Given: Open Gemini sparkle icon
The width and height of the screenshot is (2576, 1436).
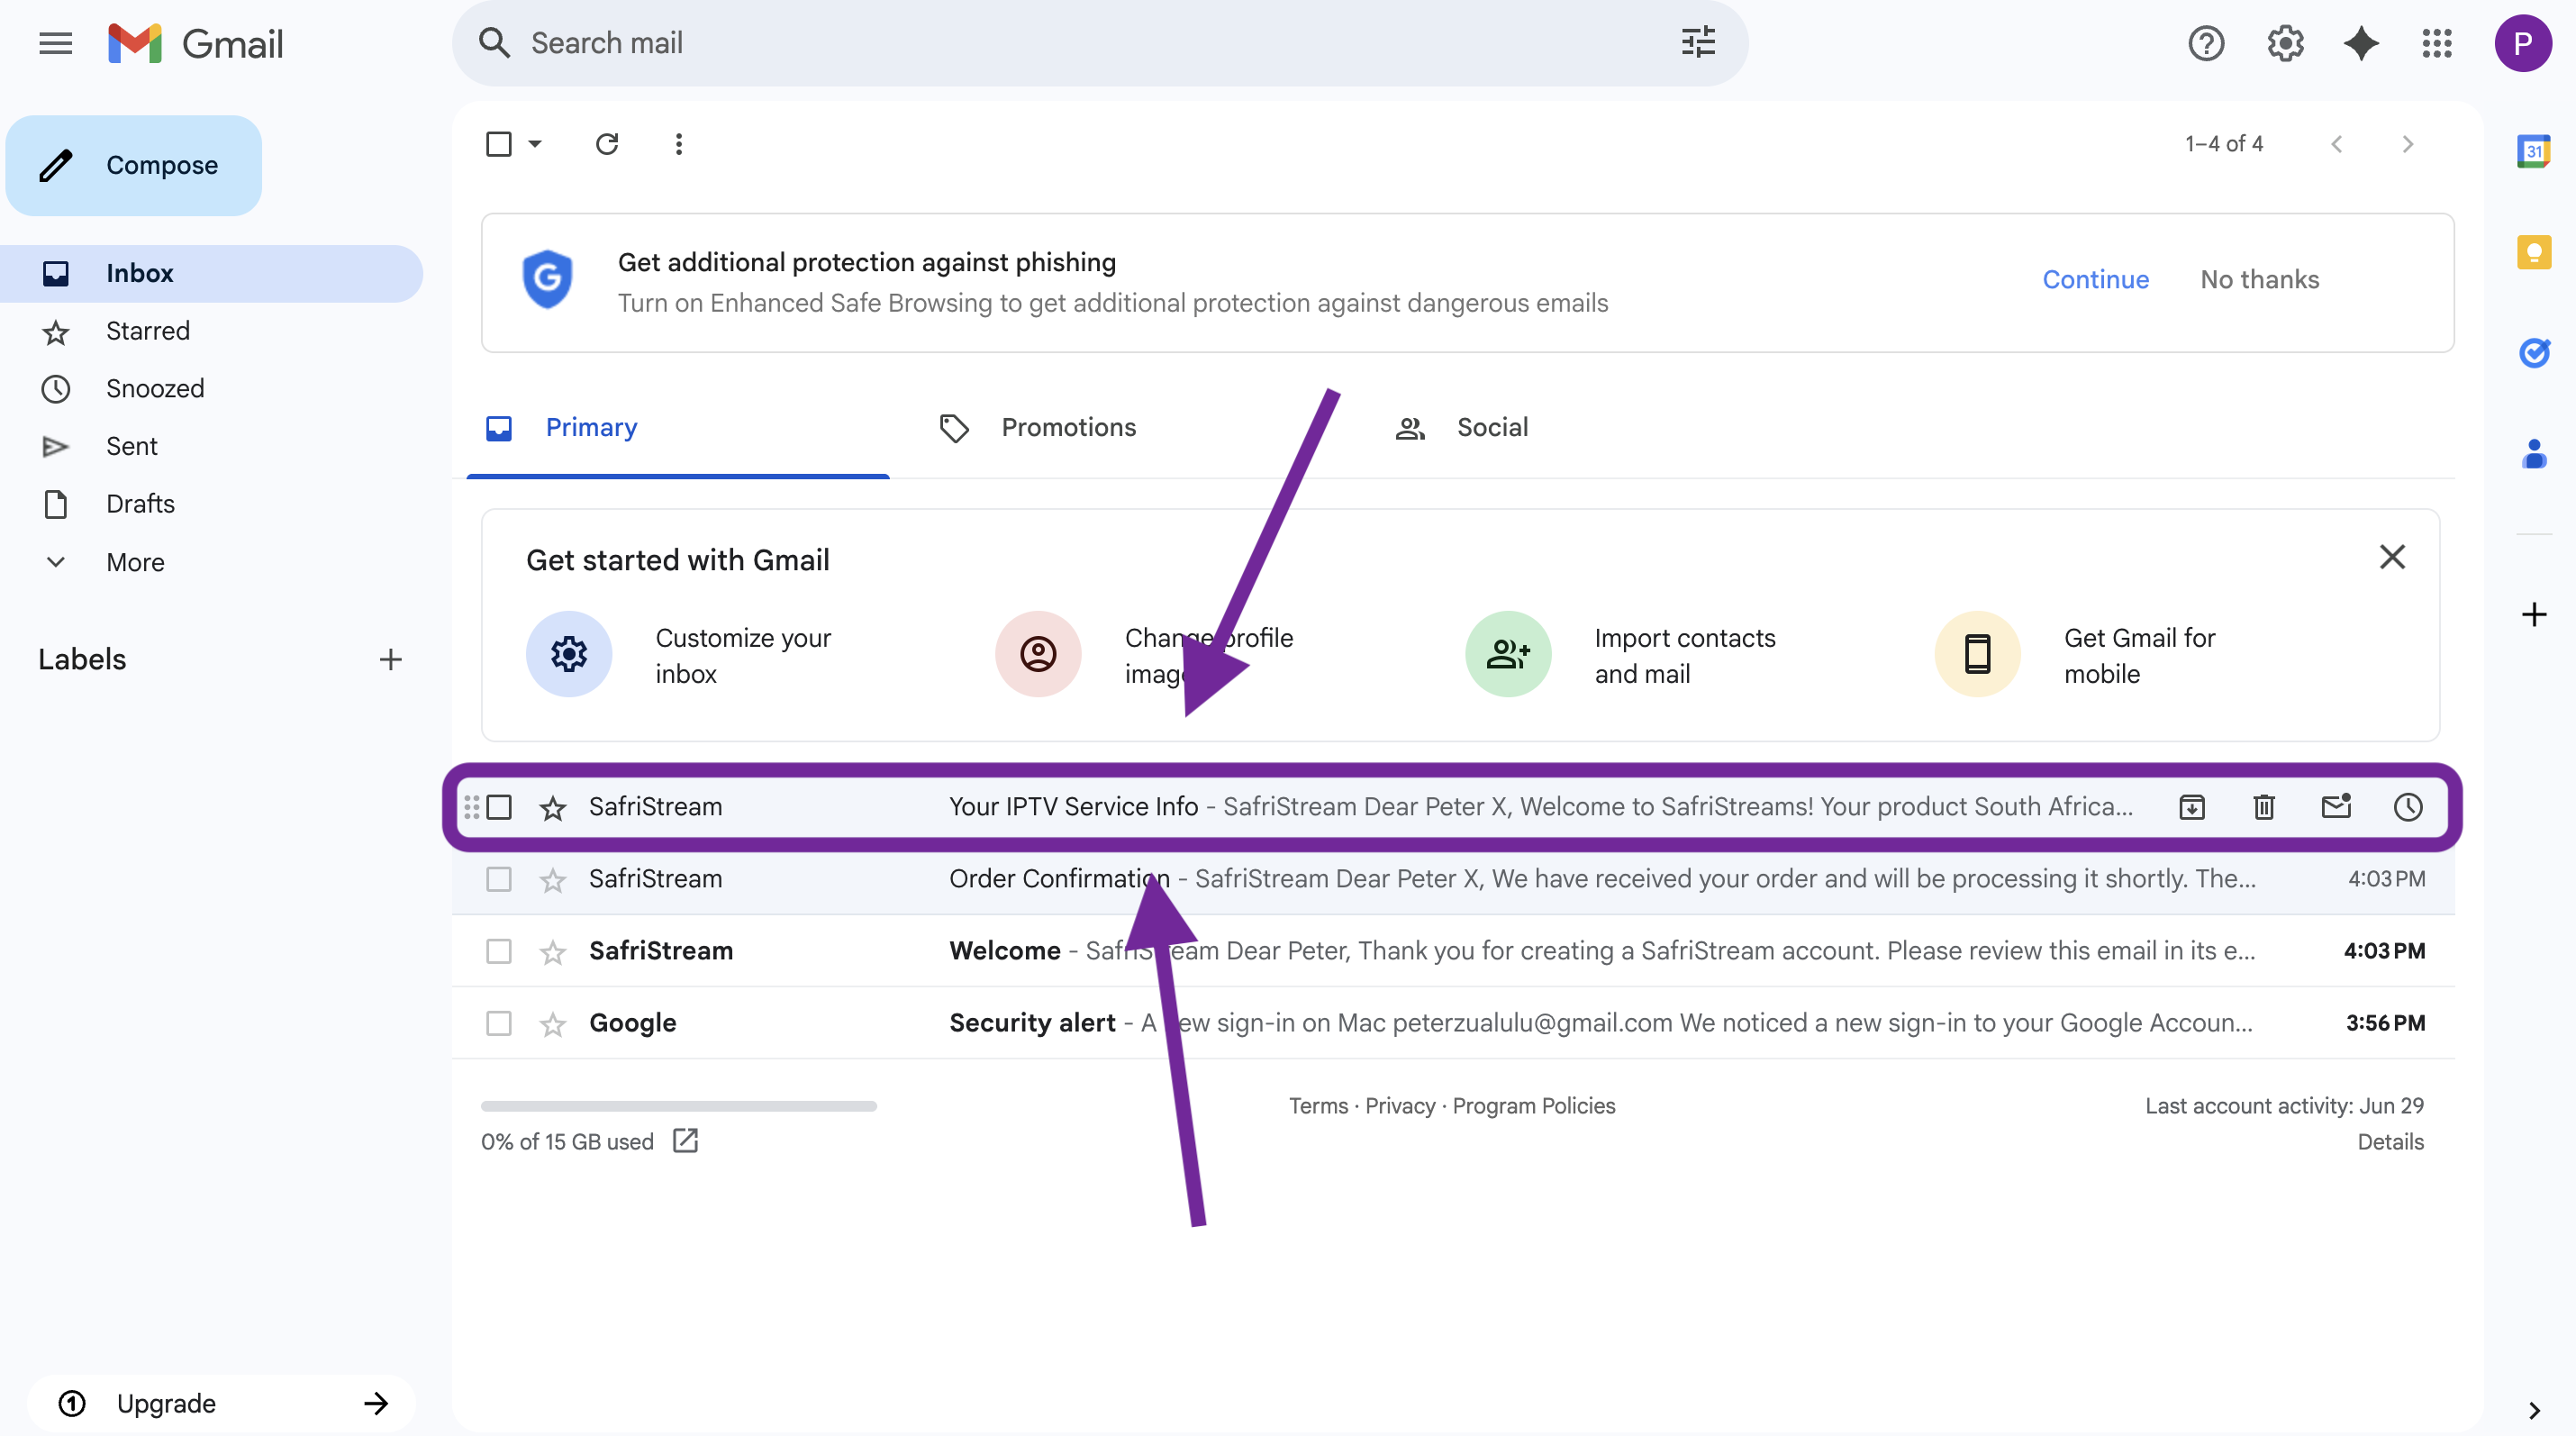Looking at the screenshot, I should pos(2361,43).
